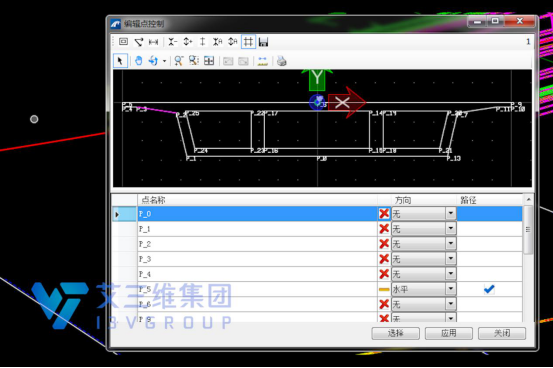
Task: Click the 选择 button
Action: tap(395, 333)
